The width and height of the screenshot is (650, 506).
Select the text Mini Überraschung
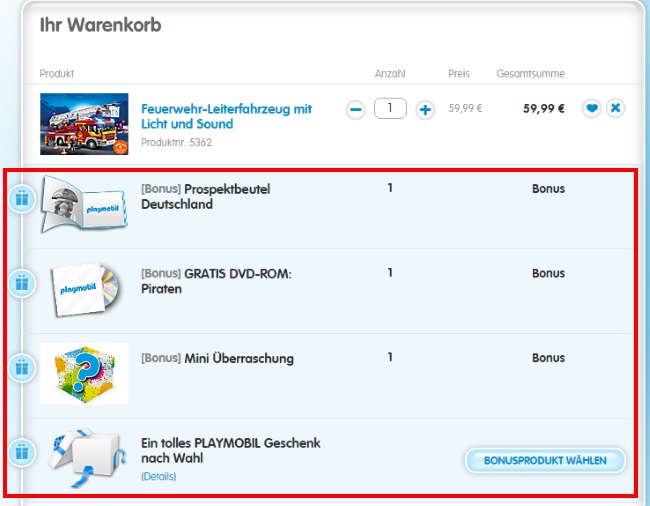point(239,358)
